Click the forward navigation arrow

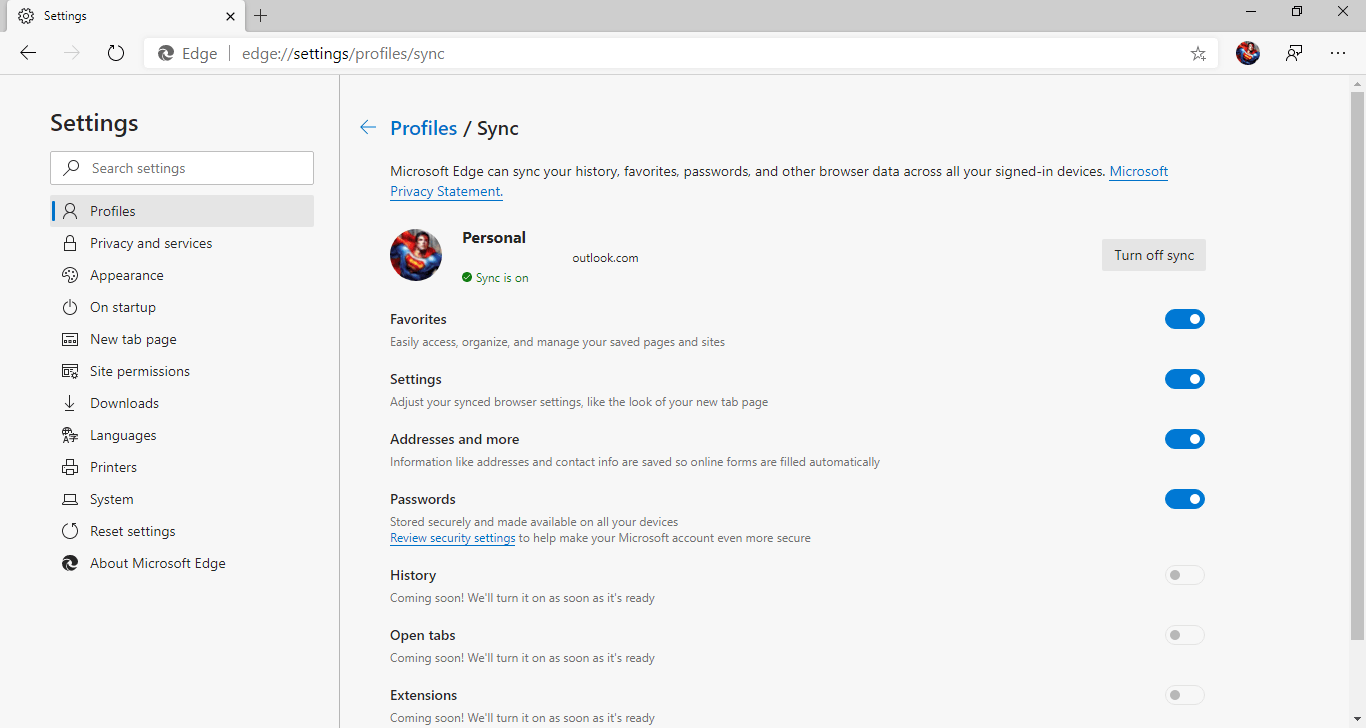pyautogui.click(x=72, y=53)
